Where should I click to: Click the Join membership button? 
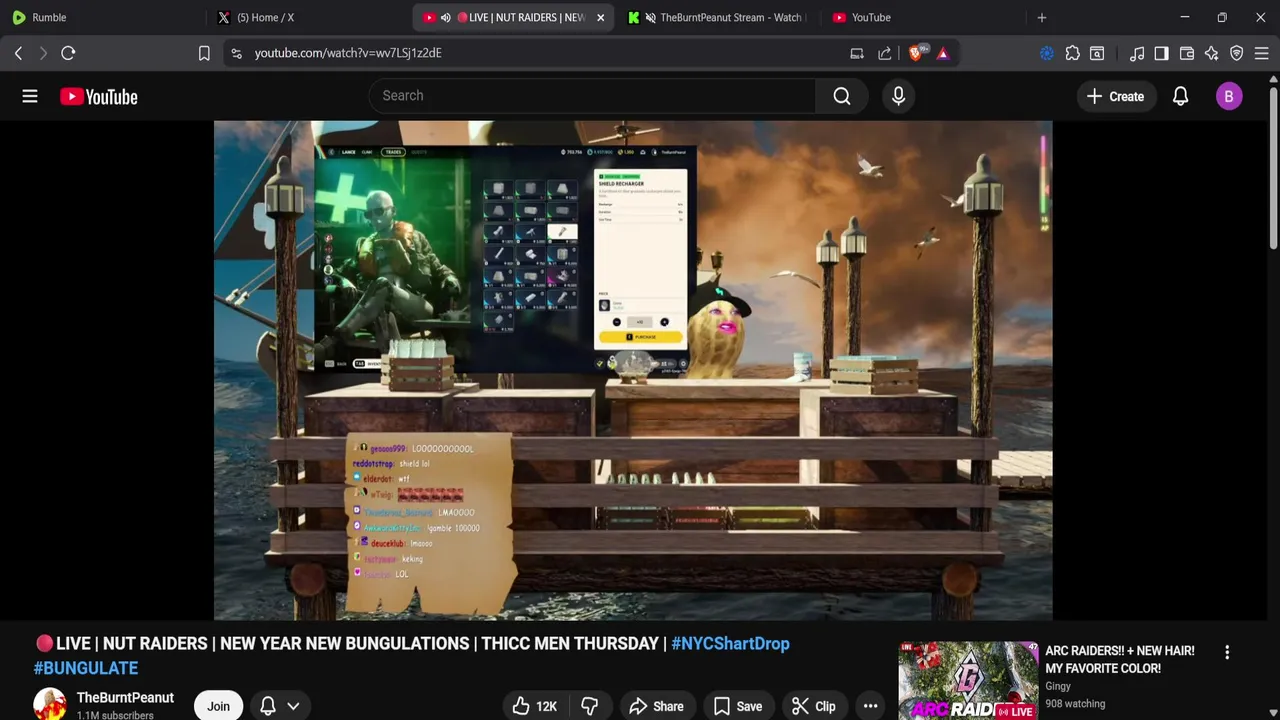pos(218,706)
